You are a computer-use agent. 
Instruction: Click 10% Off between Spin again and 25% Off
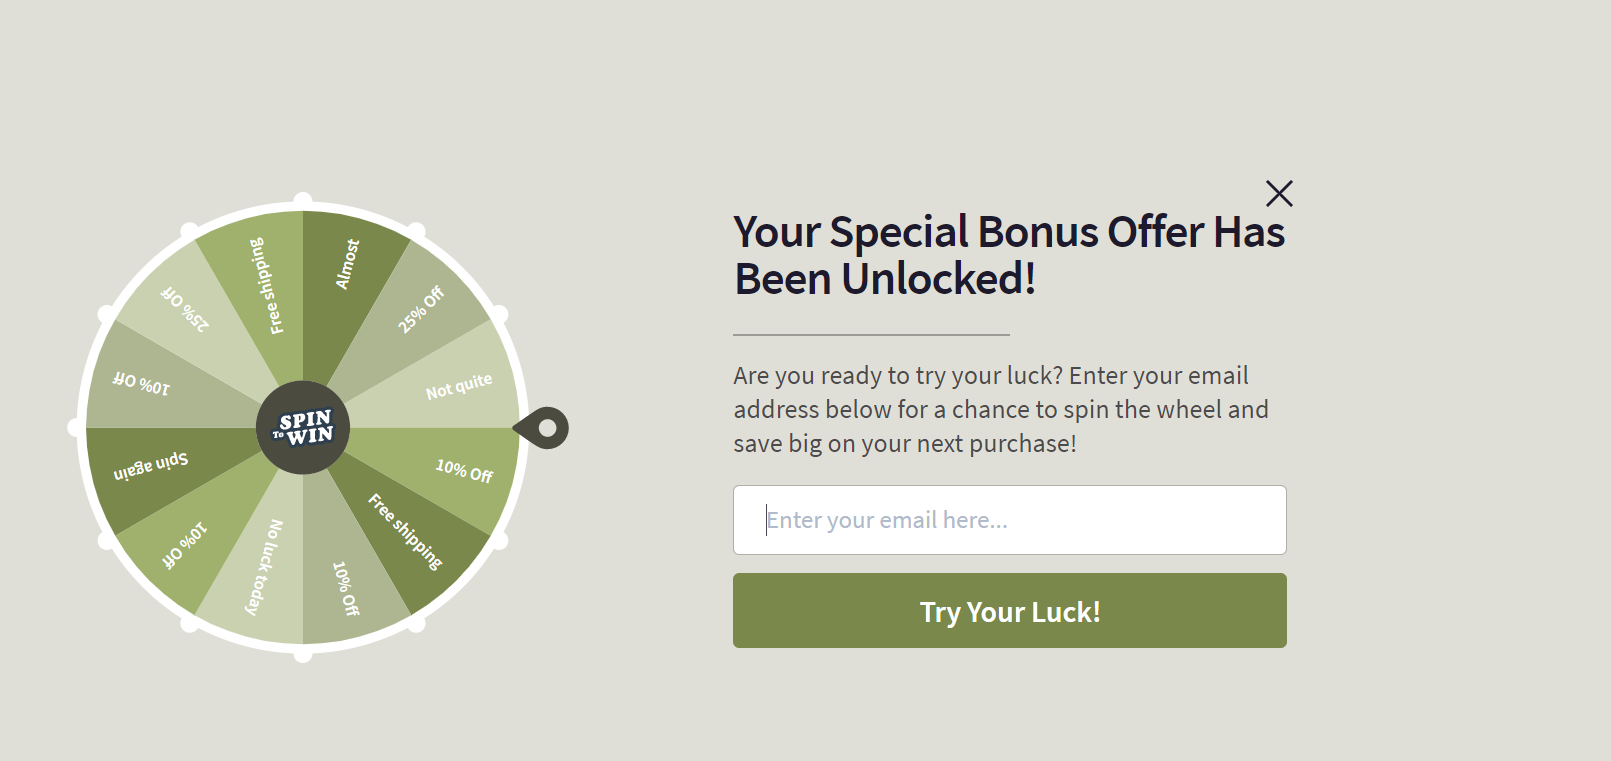point(141,383)
